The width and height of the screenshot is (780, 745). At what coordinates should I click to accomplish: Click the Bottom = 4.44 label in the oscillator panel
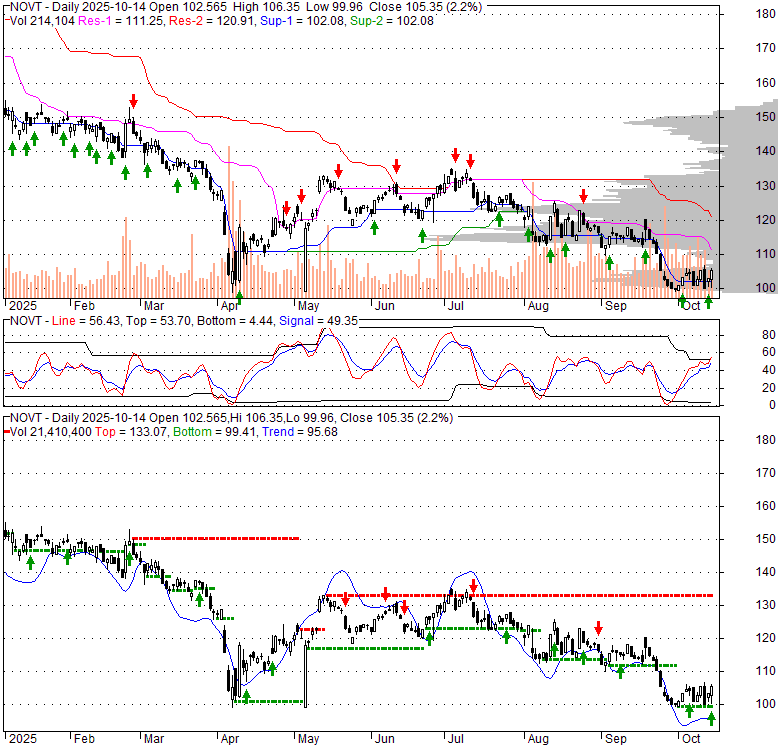(x=235, y=321)
